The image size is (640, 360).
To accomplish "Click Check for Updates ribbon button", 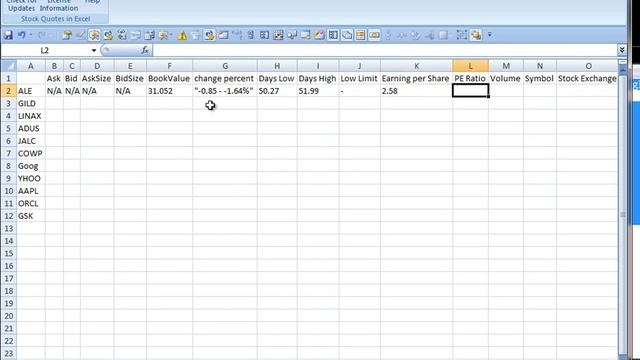I will point(21,5).
